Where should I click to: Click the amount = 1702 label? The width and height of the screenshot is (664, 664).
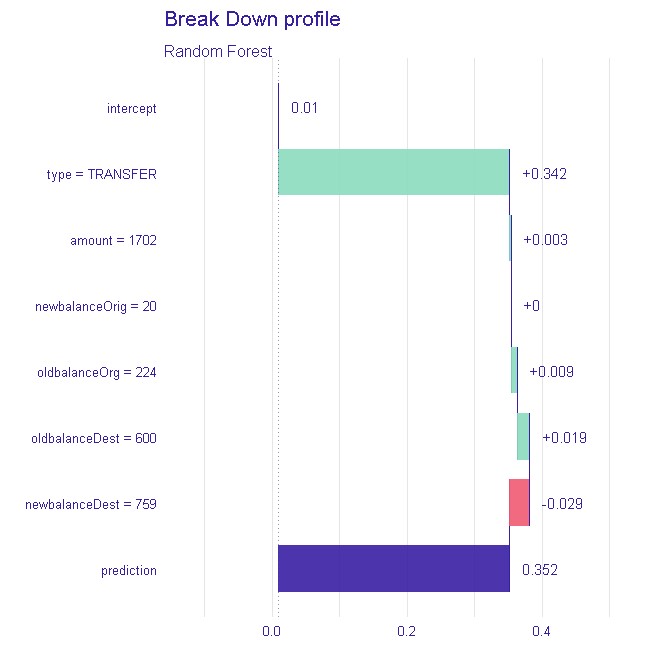pyautogui.click(x=113, y=240)
